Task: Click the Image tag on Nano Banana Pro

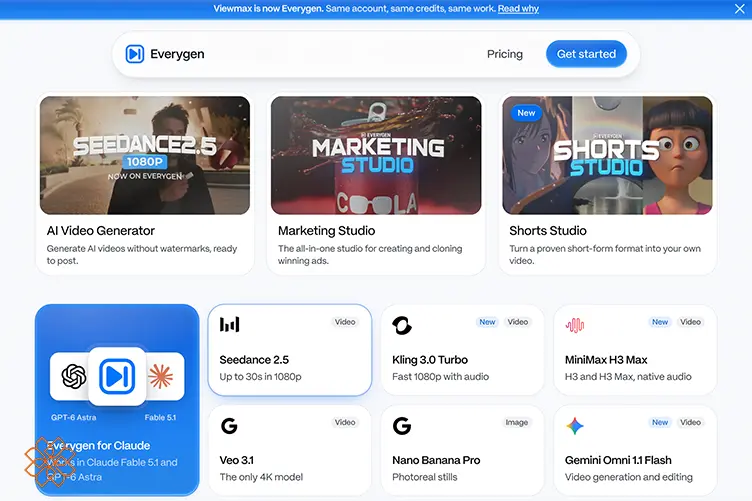Action: coord(517,422)
